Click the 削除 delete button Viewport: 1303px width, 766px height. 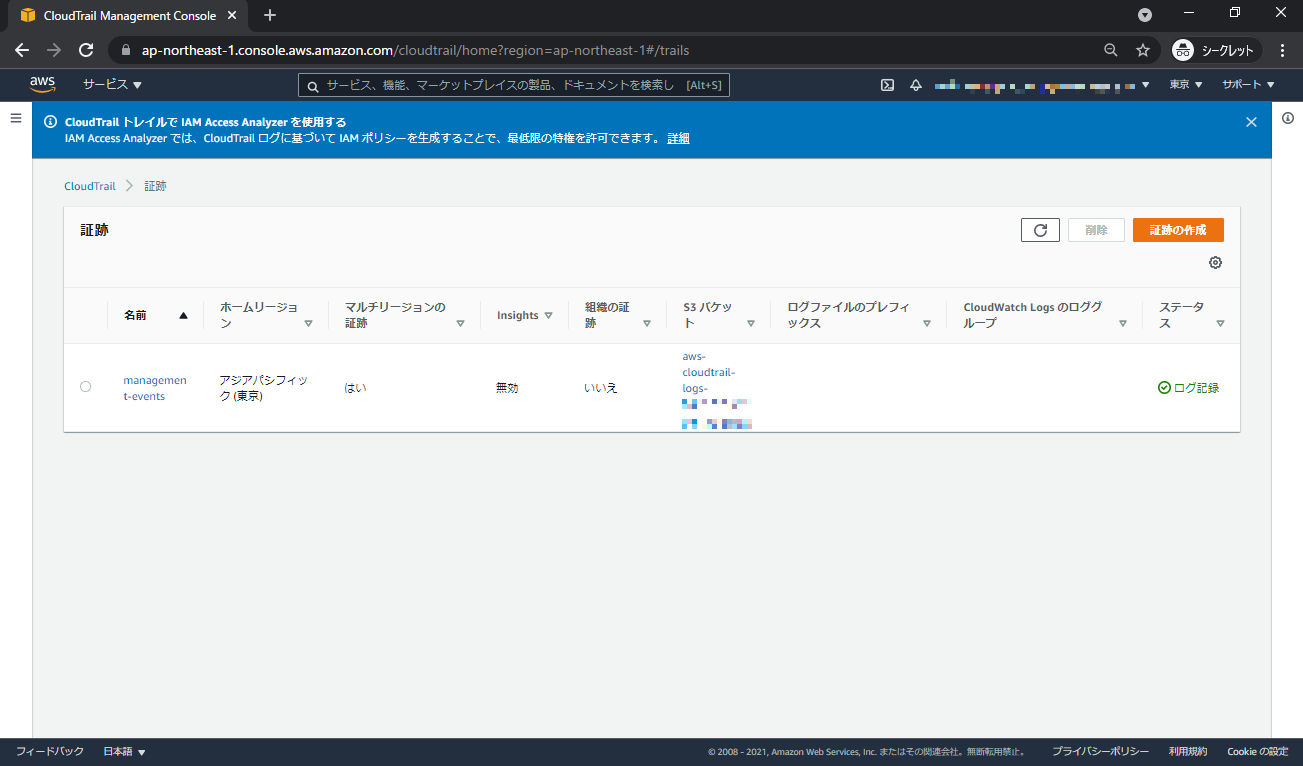point(1096,230)
